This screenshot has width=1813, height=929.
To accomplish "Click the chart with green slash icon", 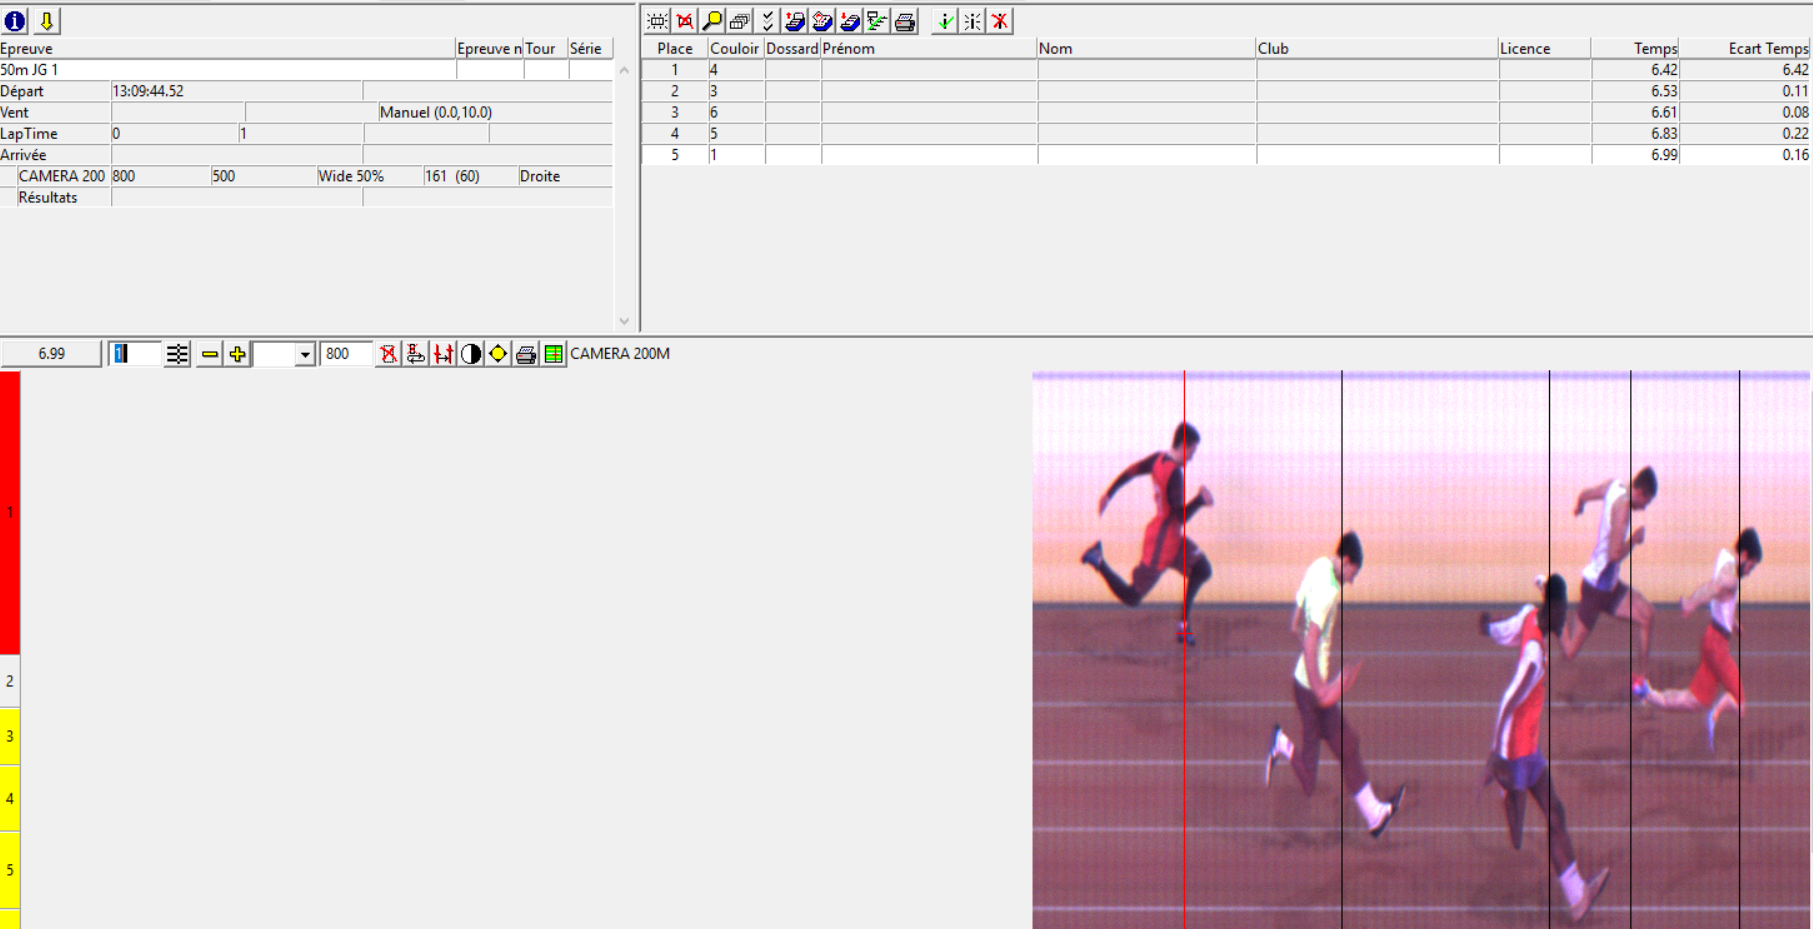I will 877,21.
